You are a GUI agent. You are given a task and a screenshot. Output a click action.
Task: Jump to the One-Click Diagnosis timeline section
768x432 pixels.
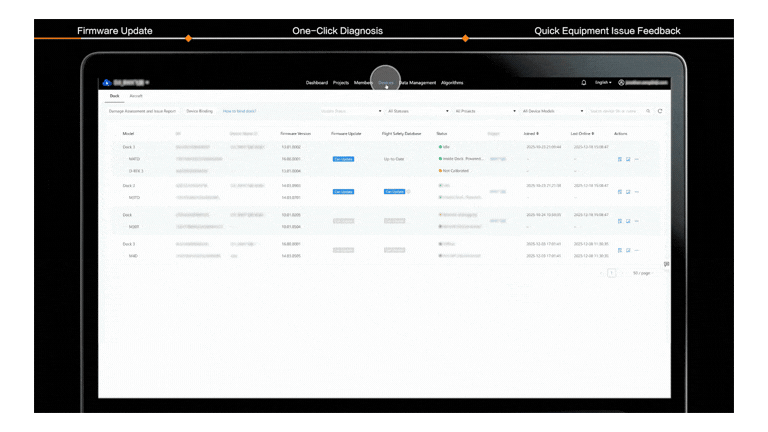337,31
